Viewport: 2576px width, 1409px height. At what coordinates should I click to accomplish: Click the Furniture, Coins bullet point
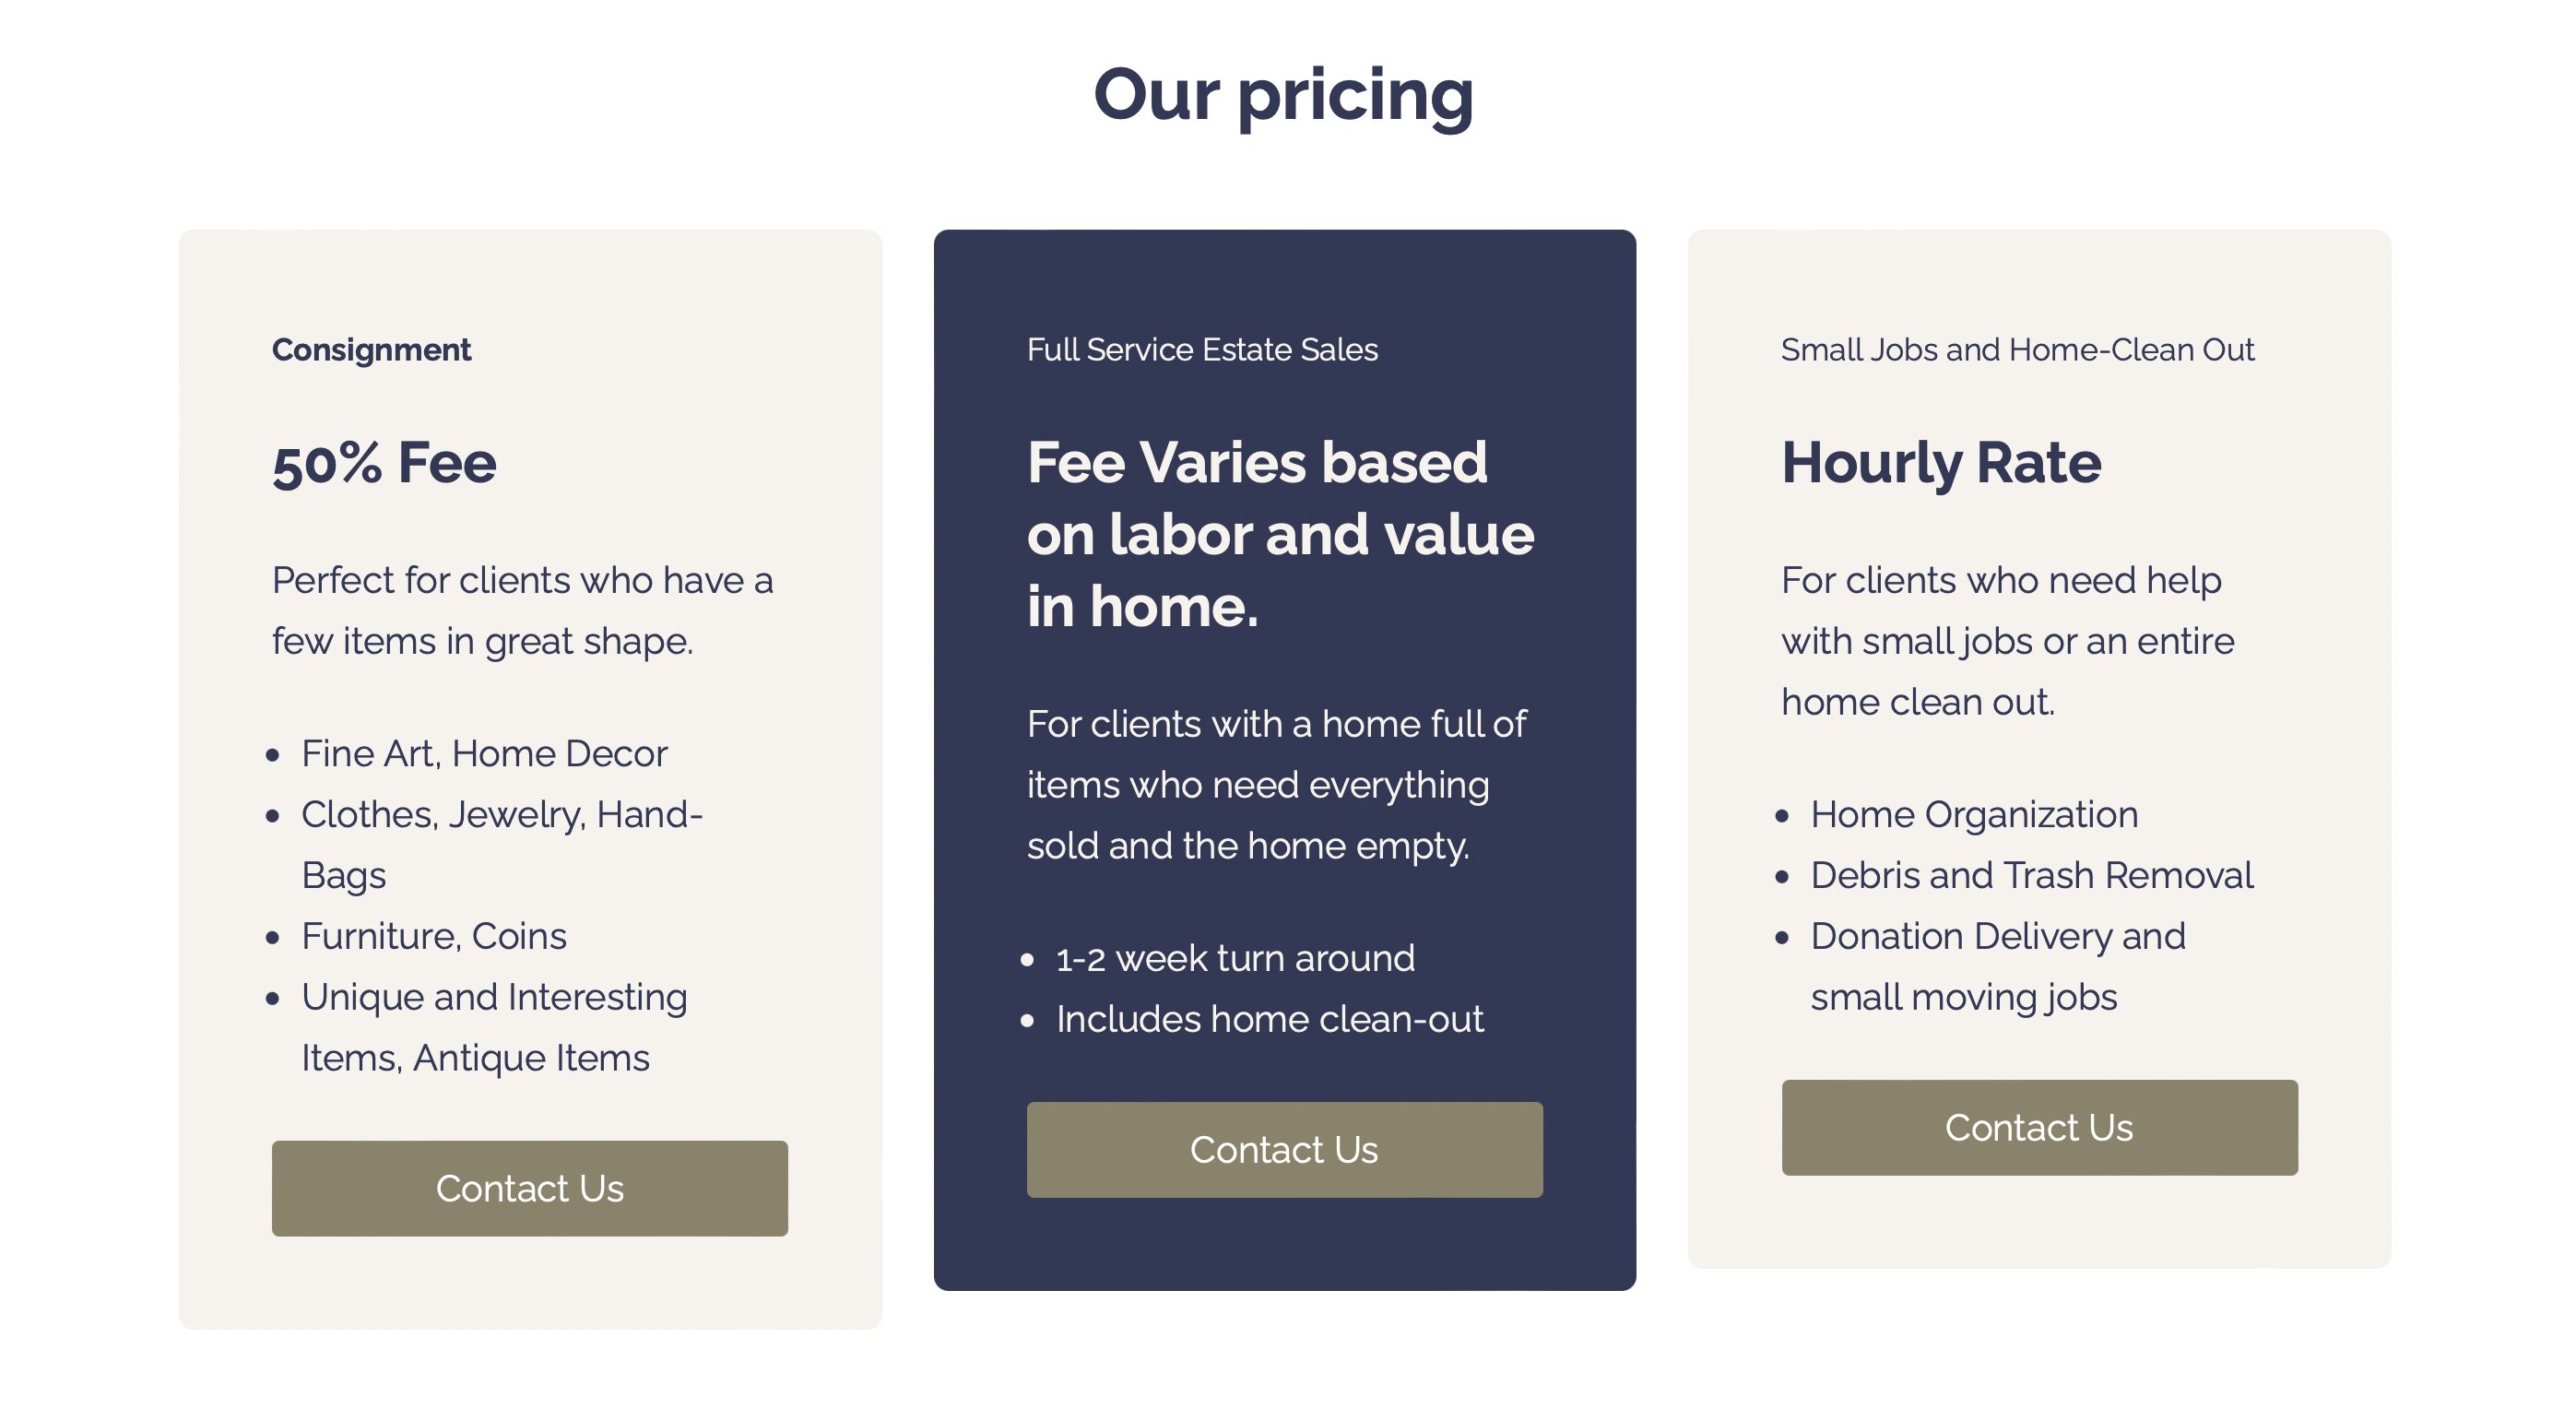click(x=433, y=935)
